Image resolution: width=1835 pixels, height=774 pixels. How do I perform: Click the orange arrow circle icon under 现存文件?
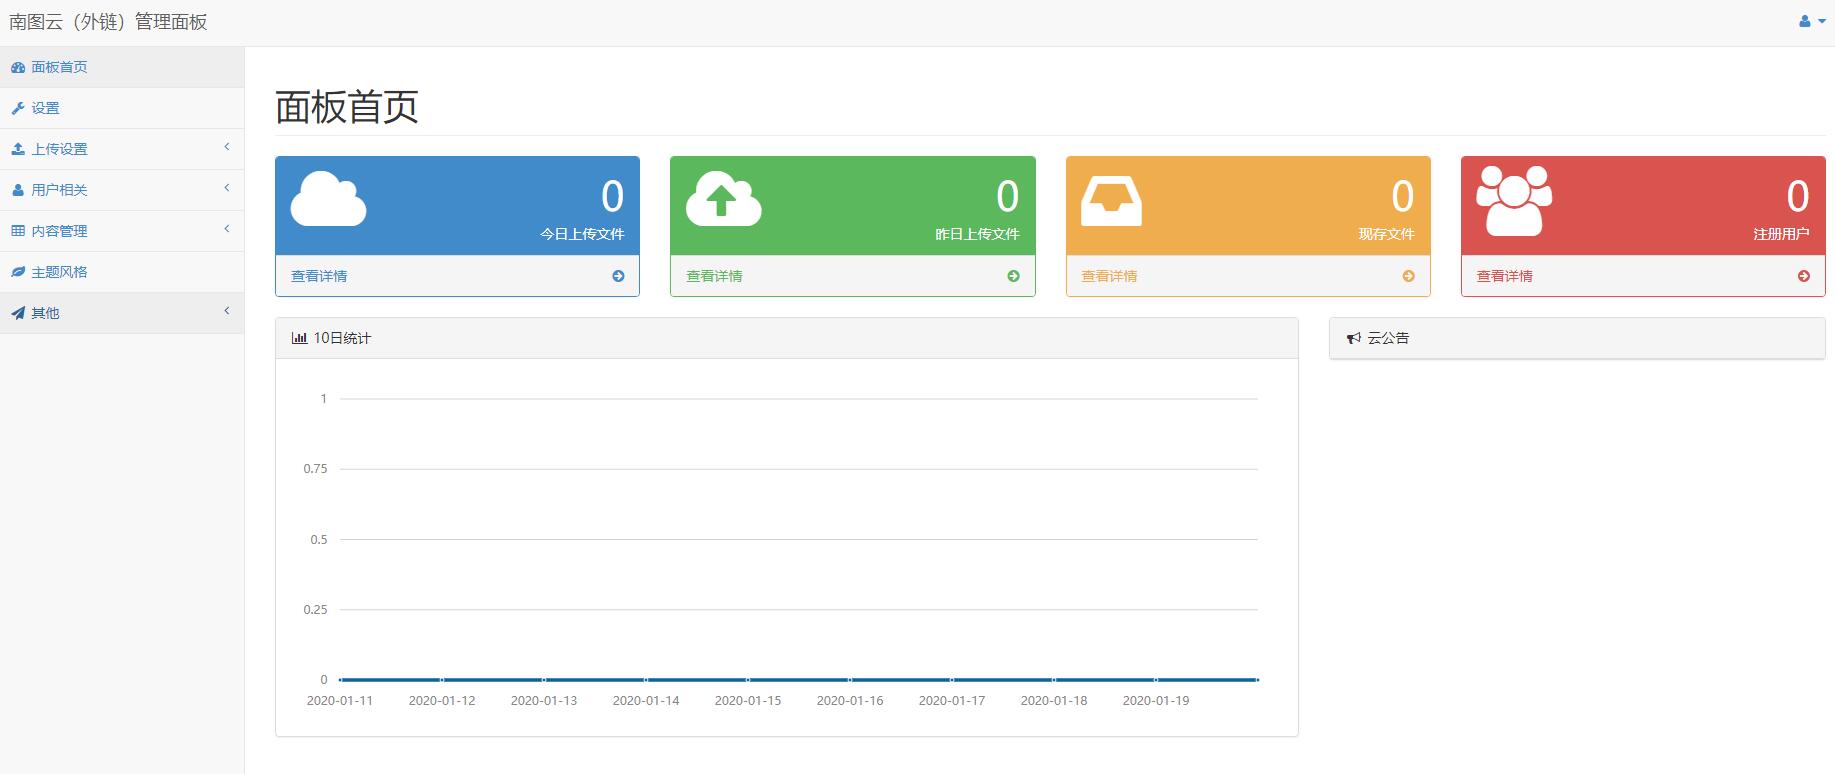coord(1408,276)
